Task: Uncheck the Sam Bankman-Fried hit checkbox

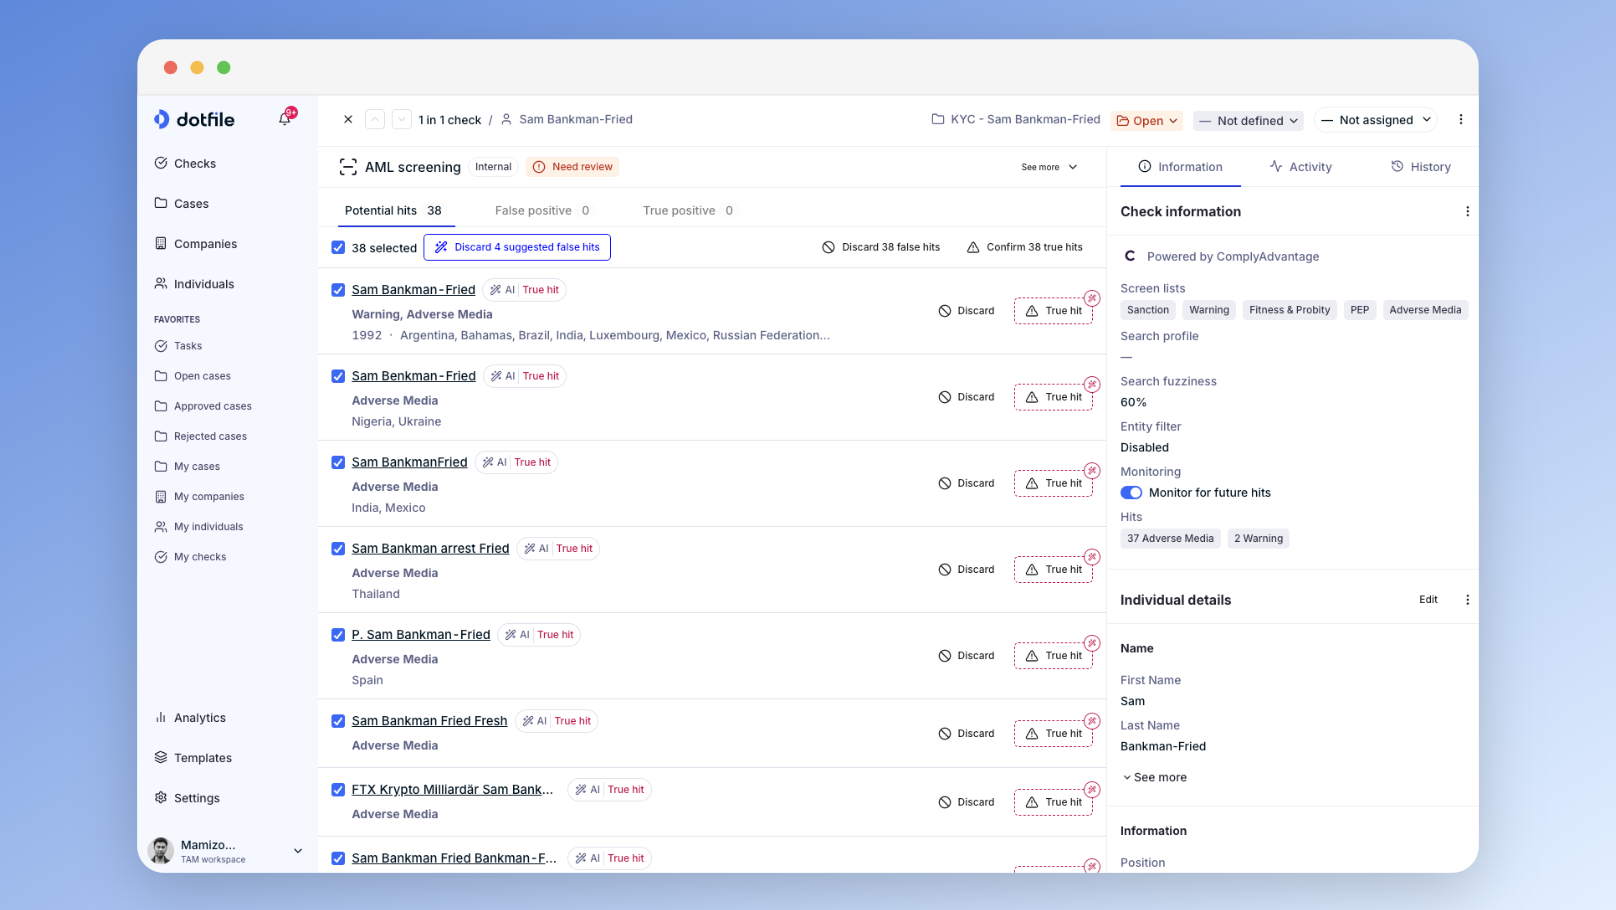Action: pos(338,290)
